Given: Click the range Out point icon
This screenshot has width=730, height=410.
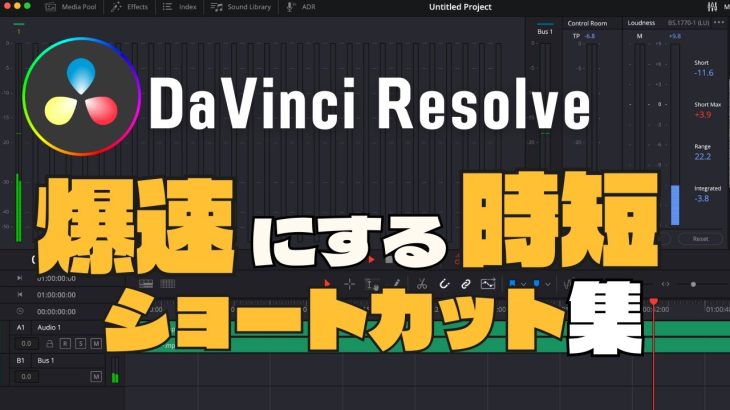Looking at the screenshot, I should (20, 295).
